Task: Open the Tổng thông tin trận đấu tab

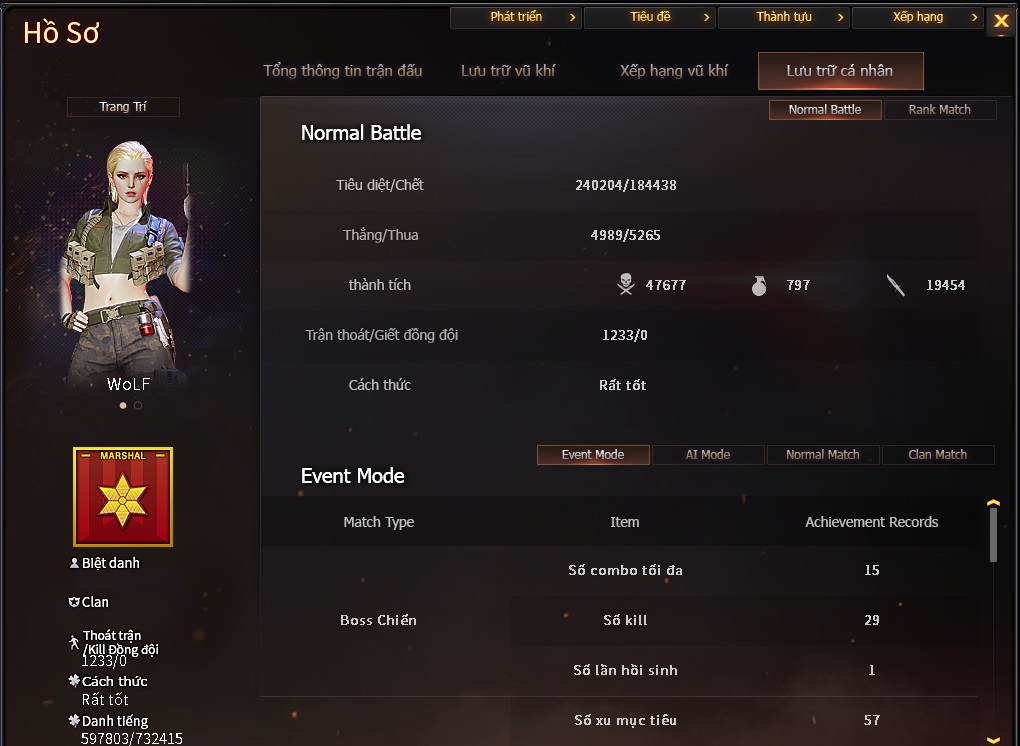Action: 343,71
